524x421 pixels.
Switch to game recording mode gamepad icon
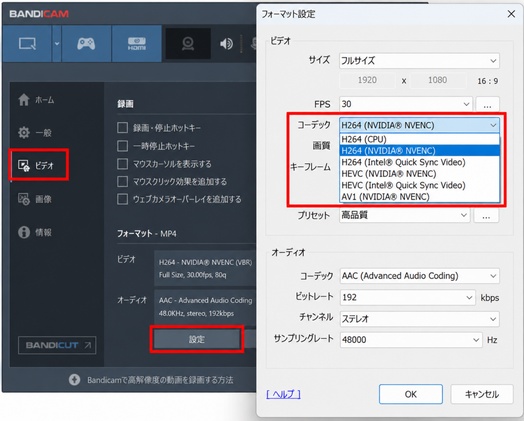click(86, 43)
